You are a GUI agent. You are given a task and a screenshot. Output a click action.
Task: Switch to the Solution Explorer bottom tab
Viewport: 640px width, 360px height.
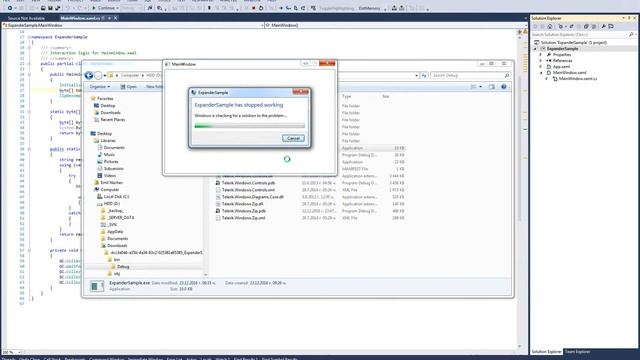[x=547, y=351]
